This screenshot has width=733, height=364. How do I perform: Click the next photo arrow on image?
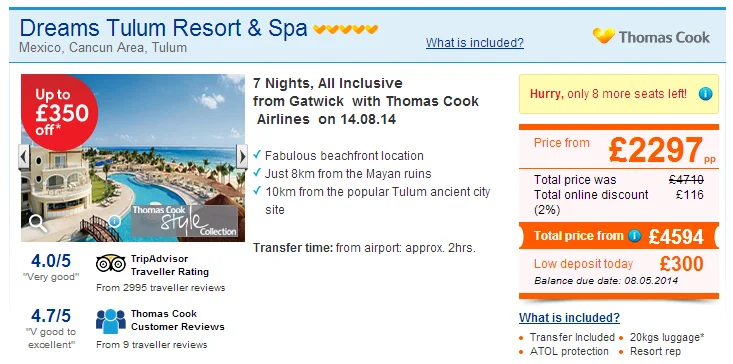click(x=242, y=157)
